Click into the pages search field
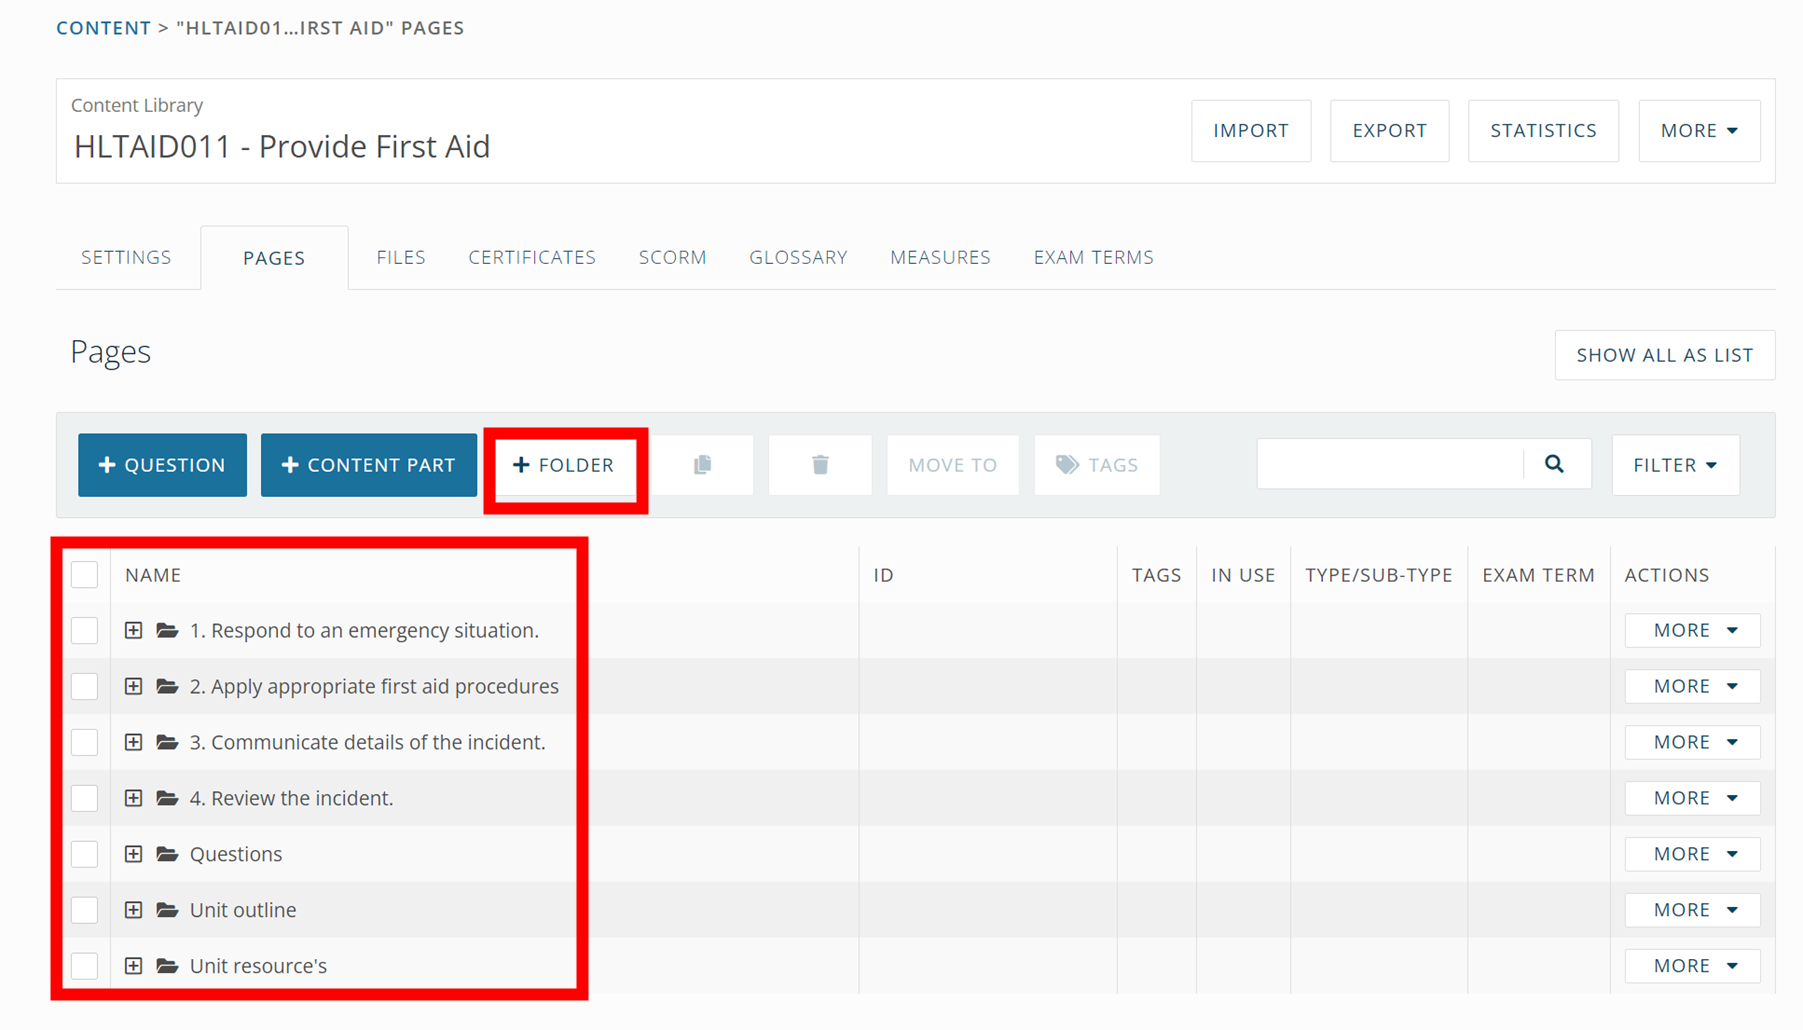1803x1030 pixels. (x=1390, y=464)
